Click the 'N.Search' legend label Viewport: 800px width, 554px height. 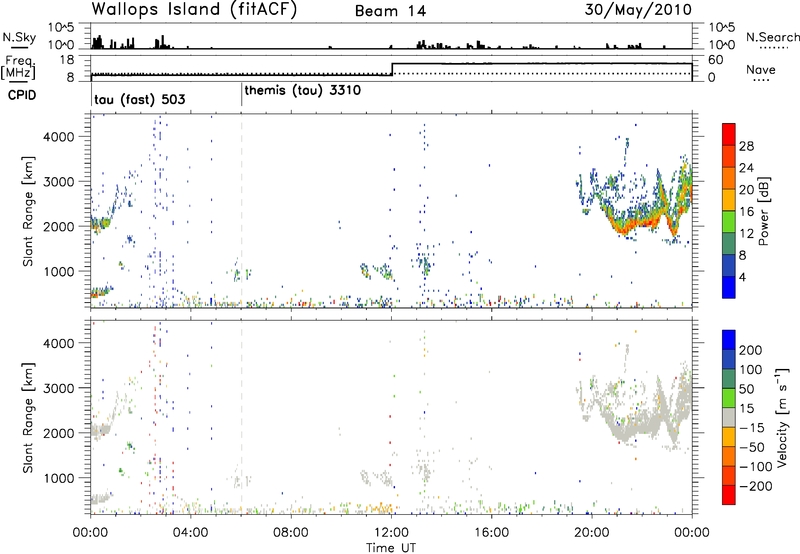[x=772, y=37]
